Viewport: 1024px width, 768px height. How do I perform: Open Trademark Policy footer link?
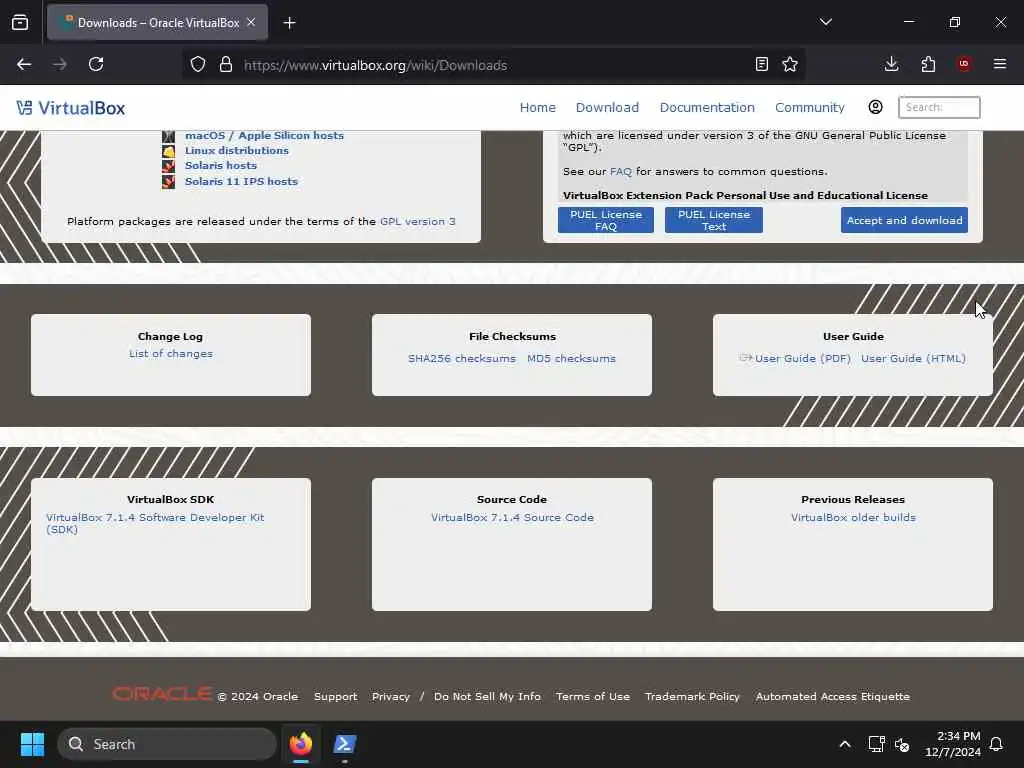click(x=692, y=696)
